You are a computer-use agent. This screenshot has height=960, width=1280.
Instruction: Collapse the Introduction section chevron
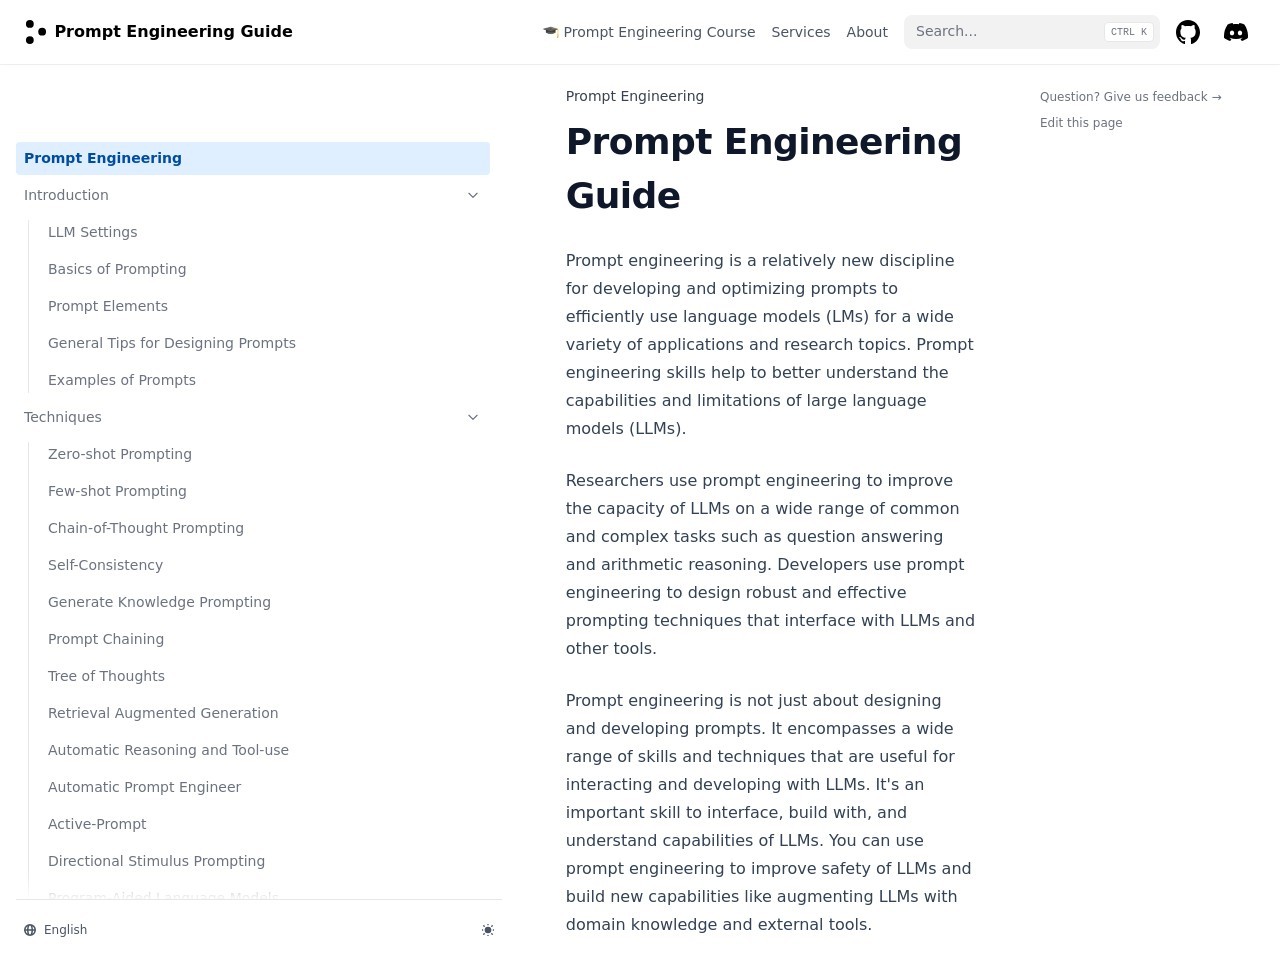tap(473, 195)
